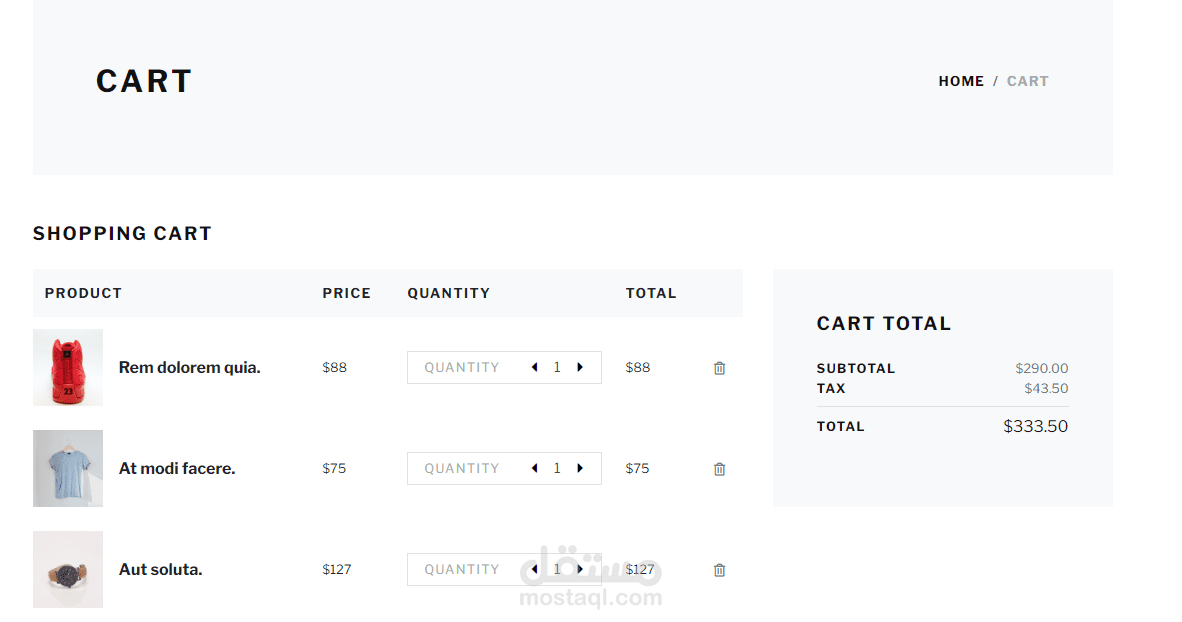The height and width of the screenshot is (622, 1182).
Task: Open the red sneaker product thumbnail
Action: click(x=68, y=367)
